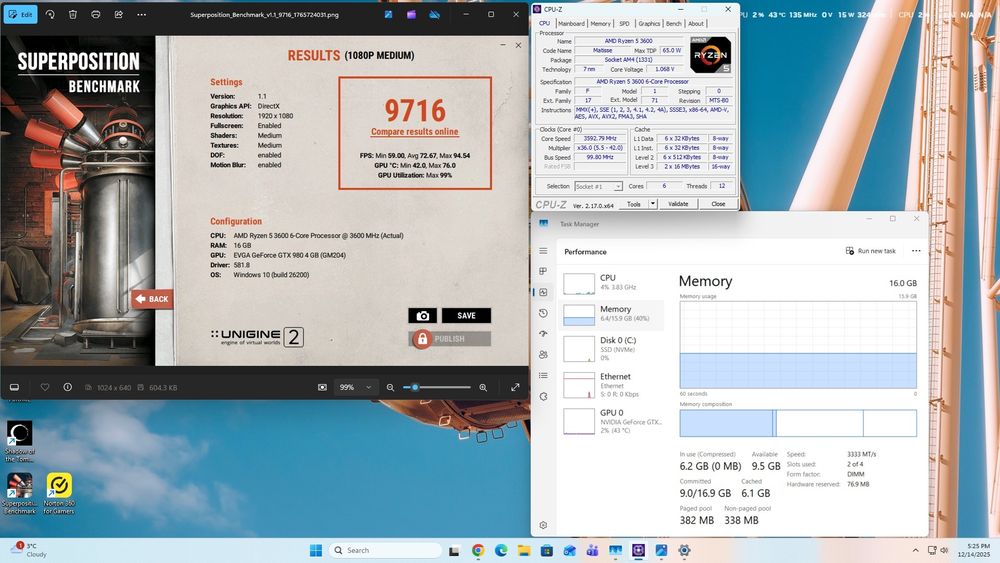Open the Socket #1 selection dropdown in CPU-Z
This screenshot has height=563, width=1000.
[598, 186]
